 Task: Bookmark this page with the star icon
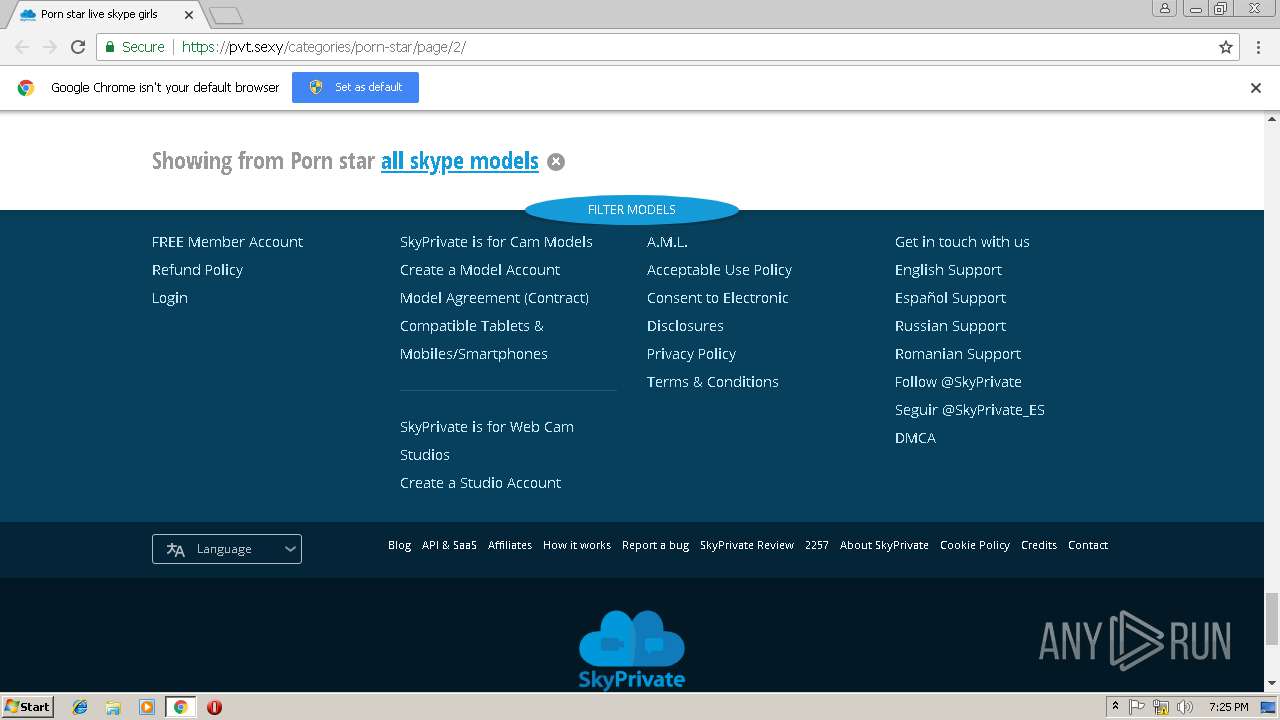(1226, 47)
